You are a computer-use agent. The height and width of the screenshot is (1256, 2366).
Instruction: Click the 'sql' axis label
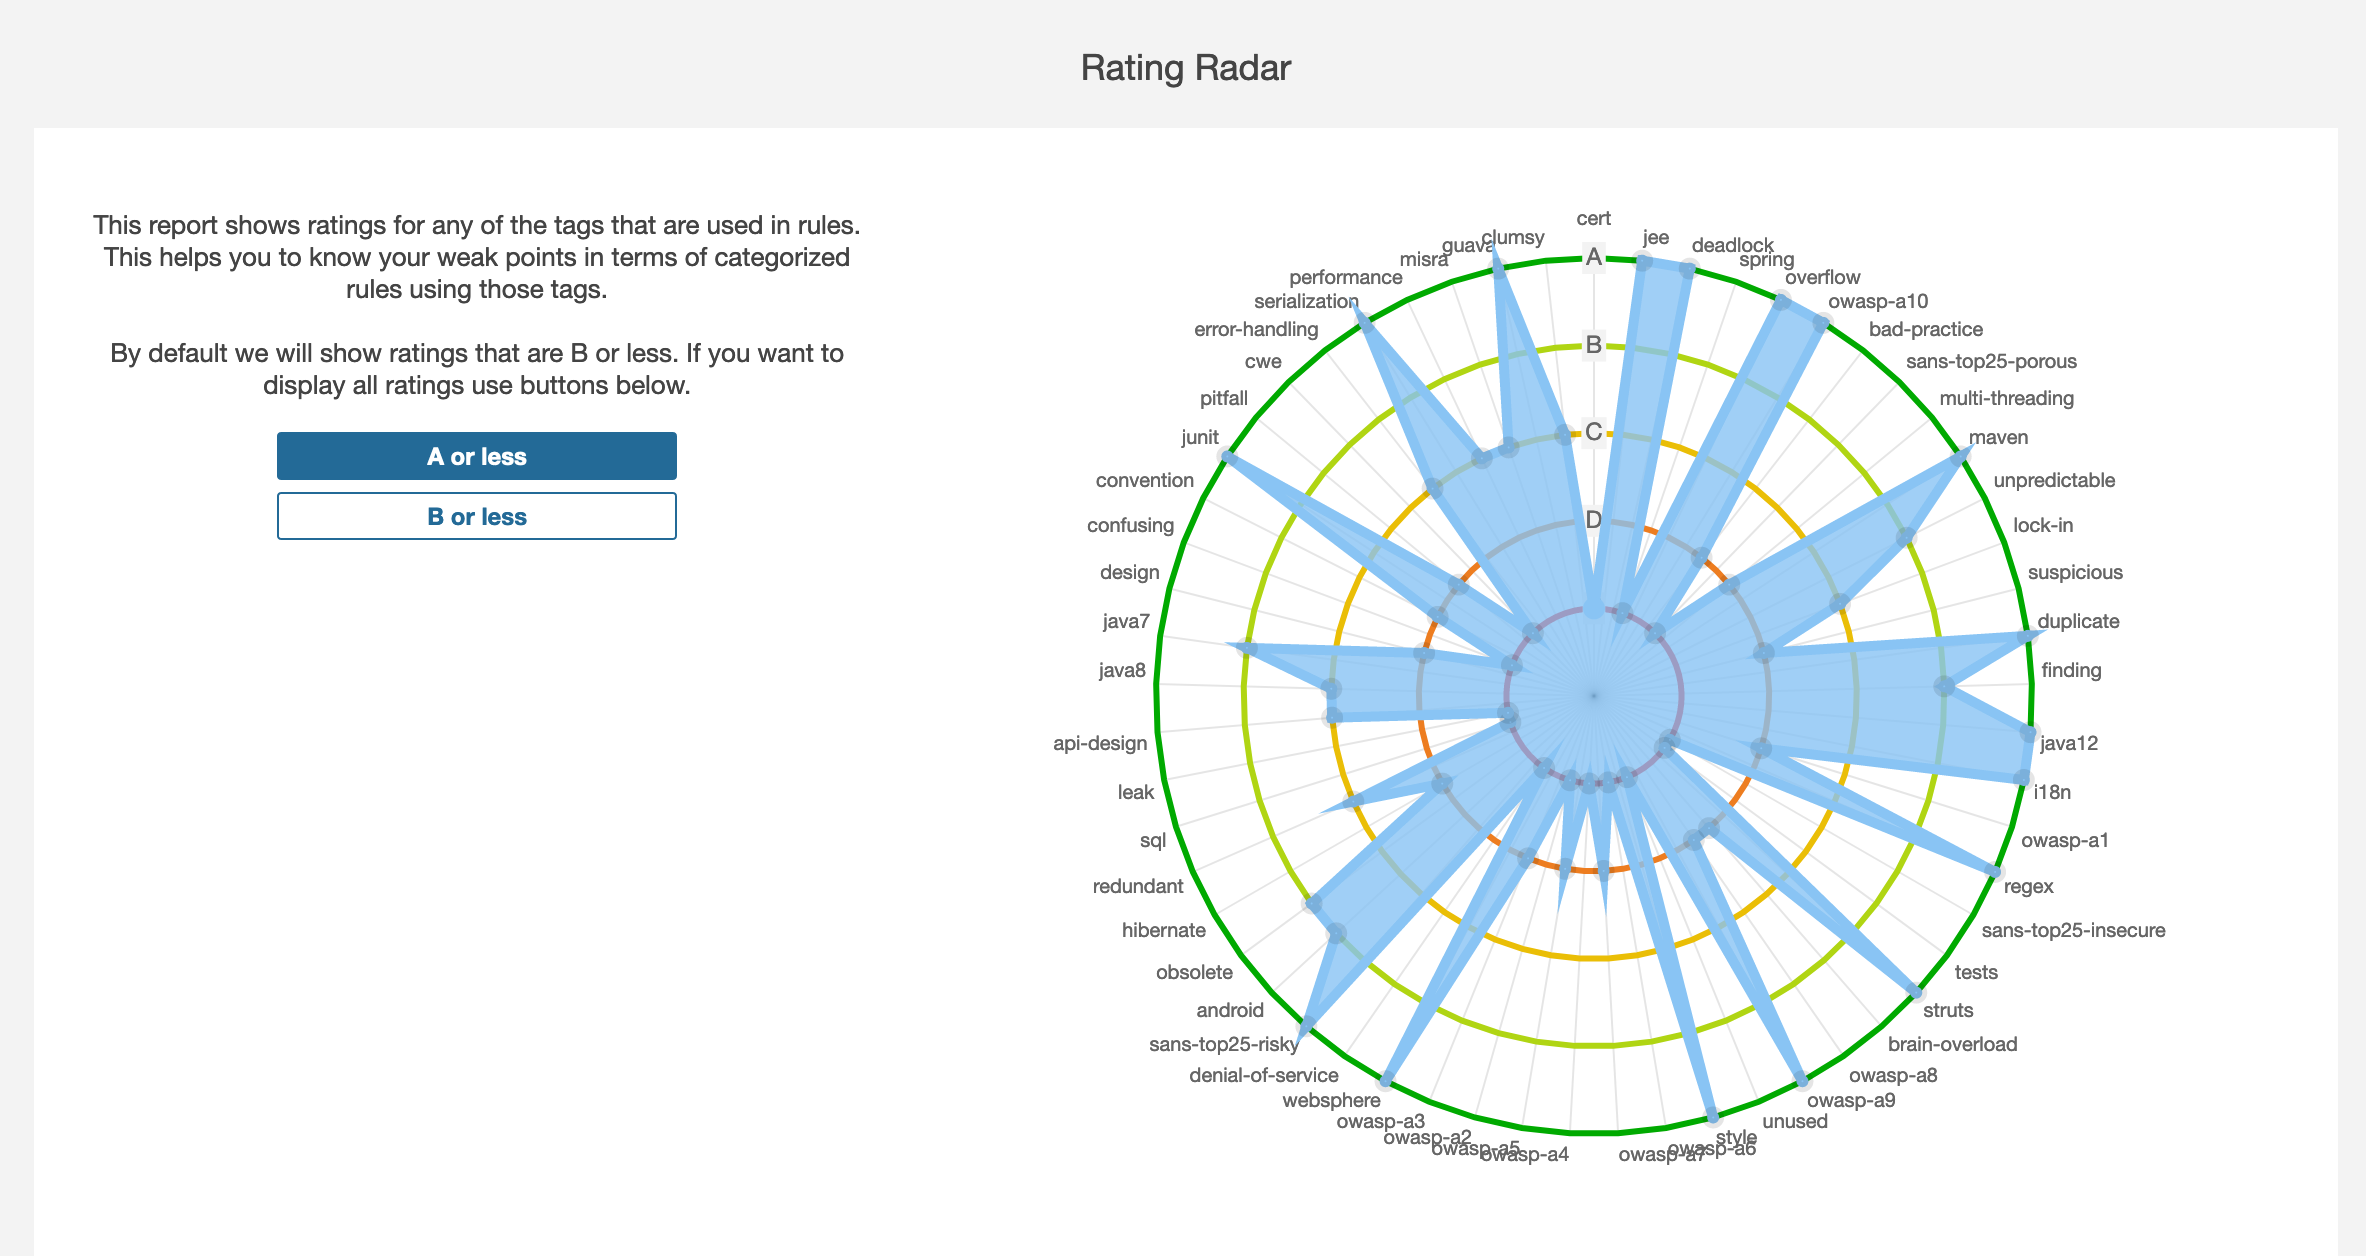(x=1153, y=840)
